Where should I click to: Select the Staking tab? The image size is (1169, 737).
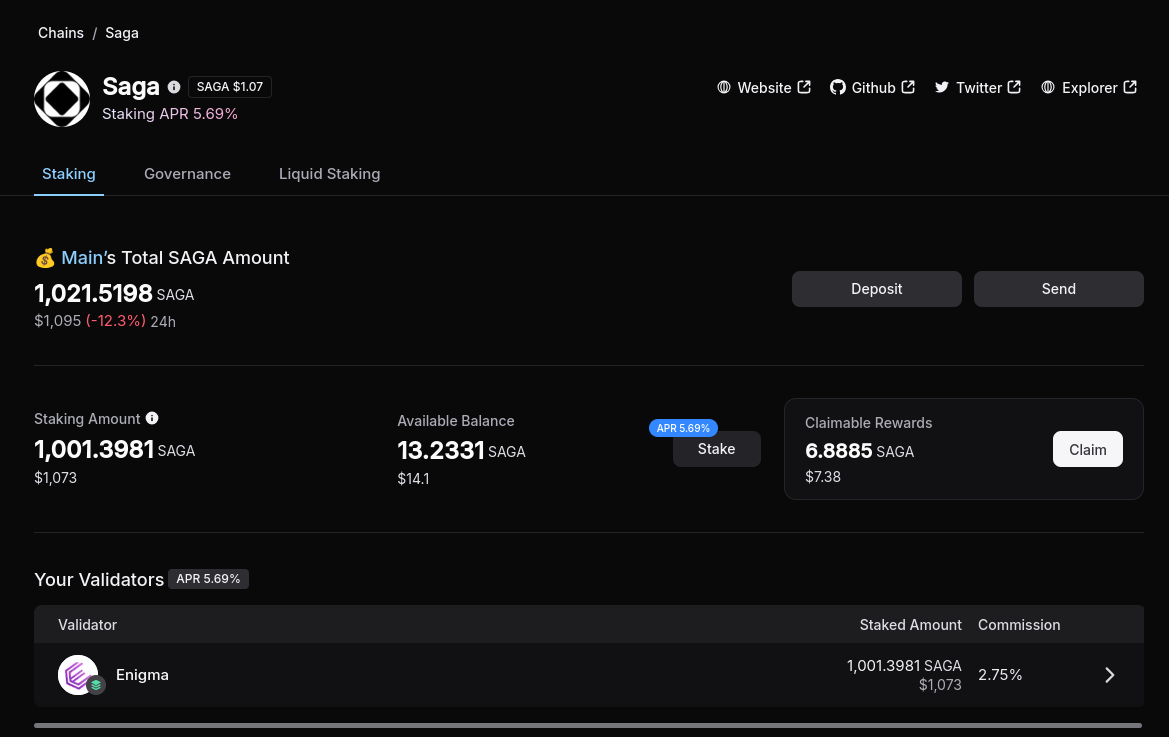(69, 174)
